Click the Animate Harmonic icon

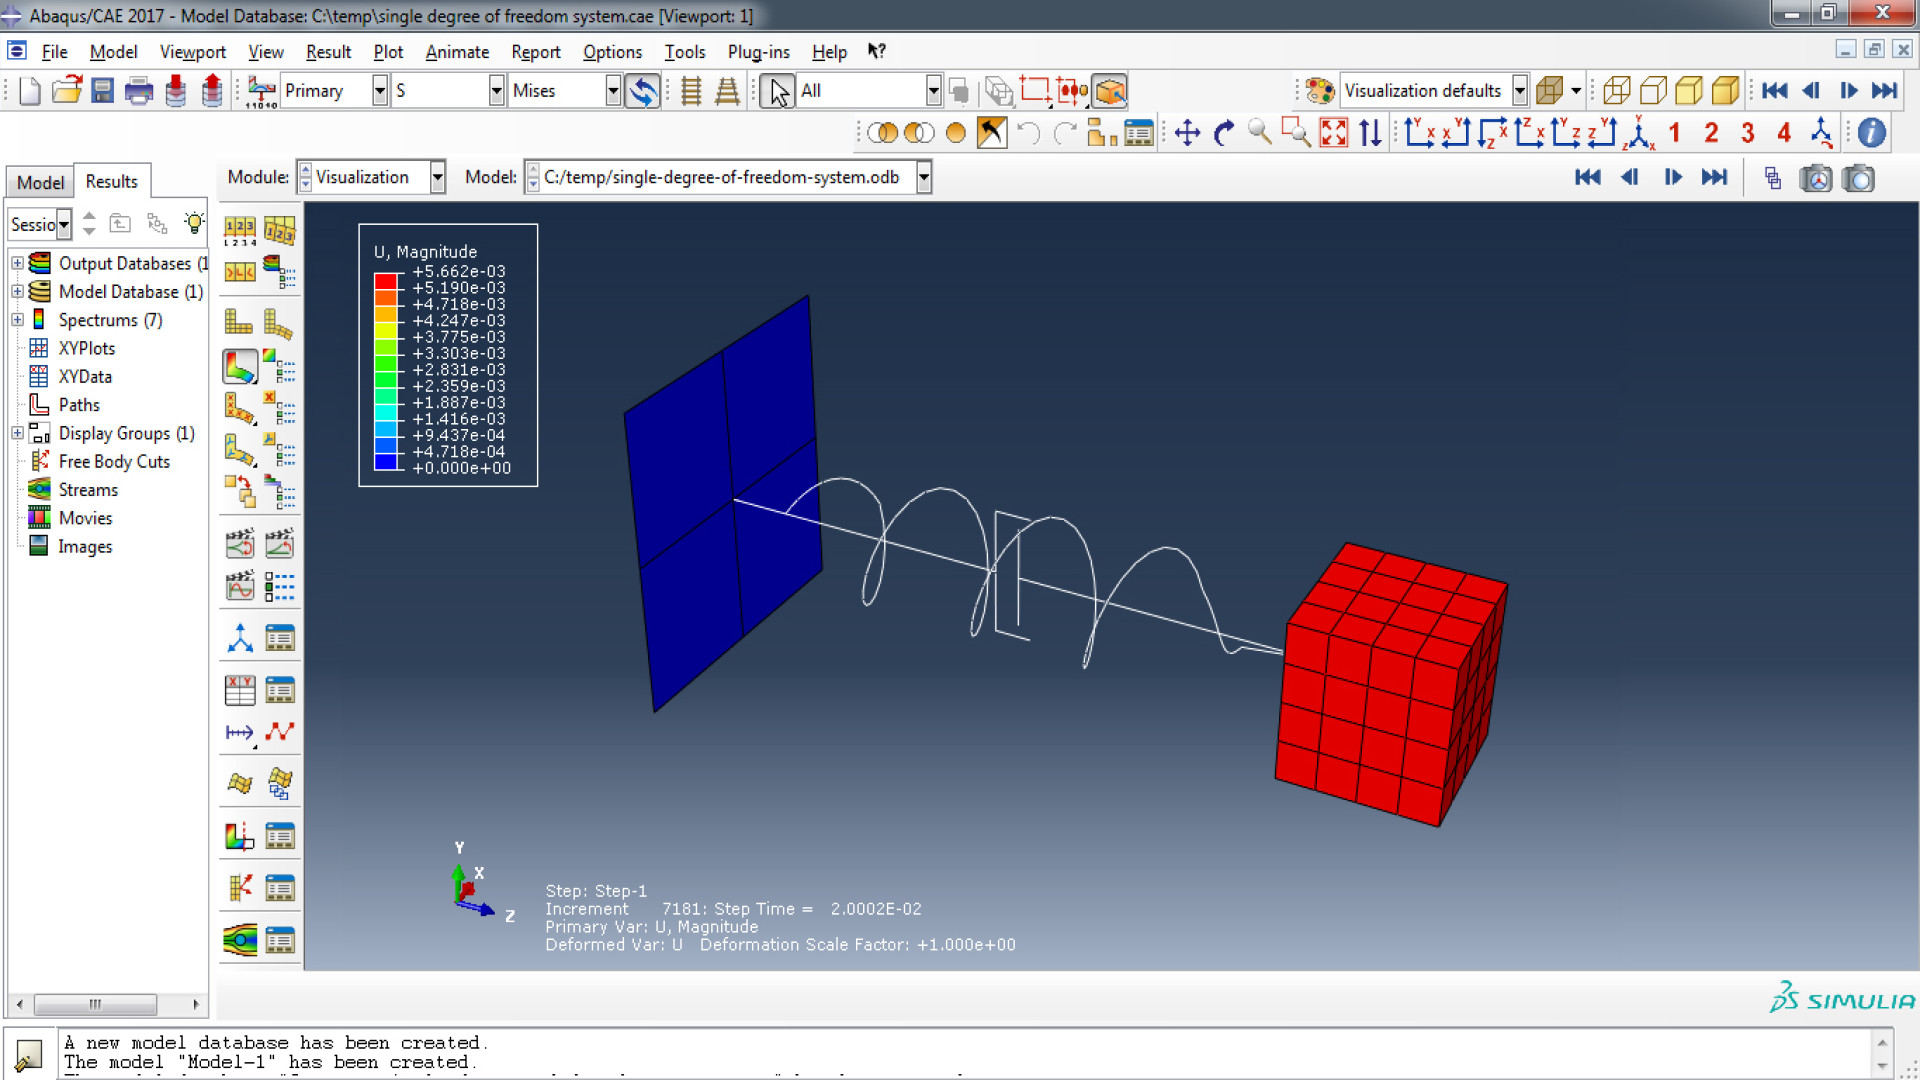click(x=239, y=585)
